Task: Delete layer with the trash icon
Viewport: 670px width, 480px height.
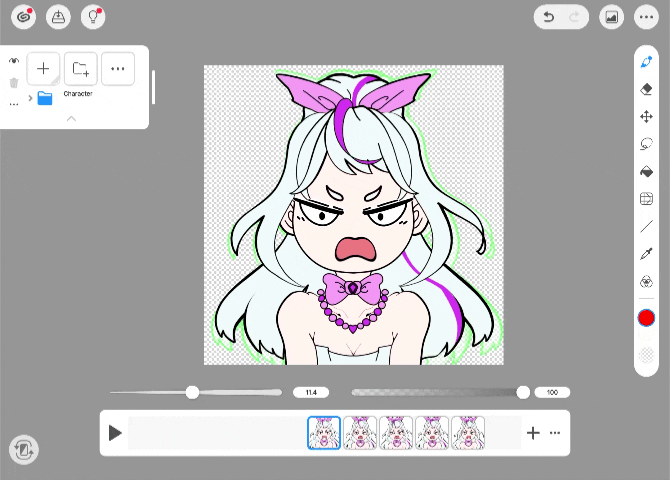Action: [14, 83]
